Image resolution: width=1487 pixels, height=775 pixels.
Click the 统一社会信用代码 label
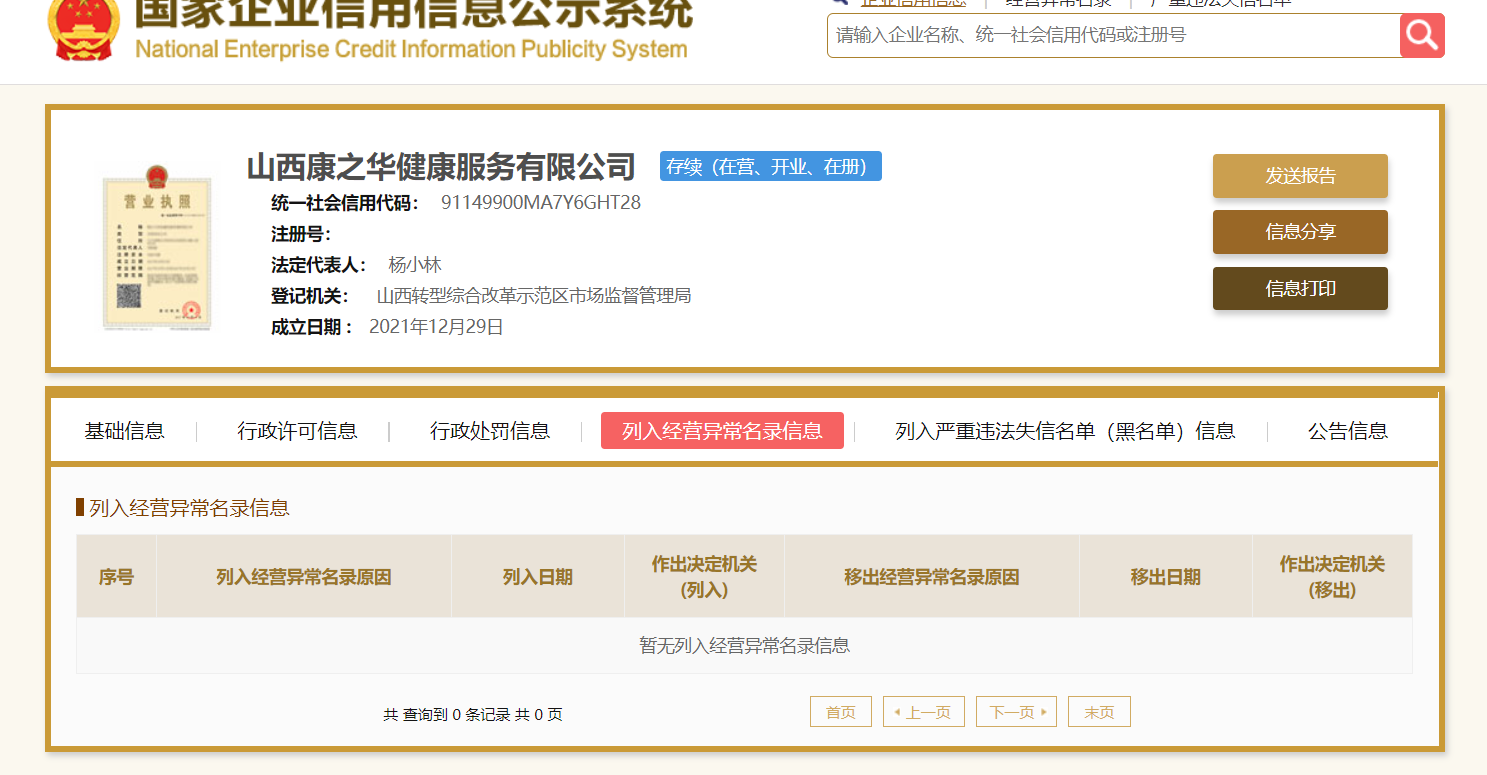[346, 203]
